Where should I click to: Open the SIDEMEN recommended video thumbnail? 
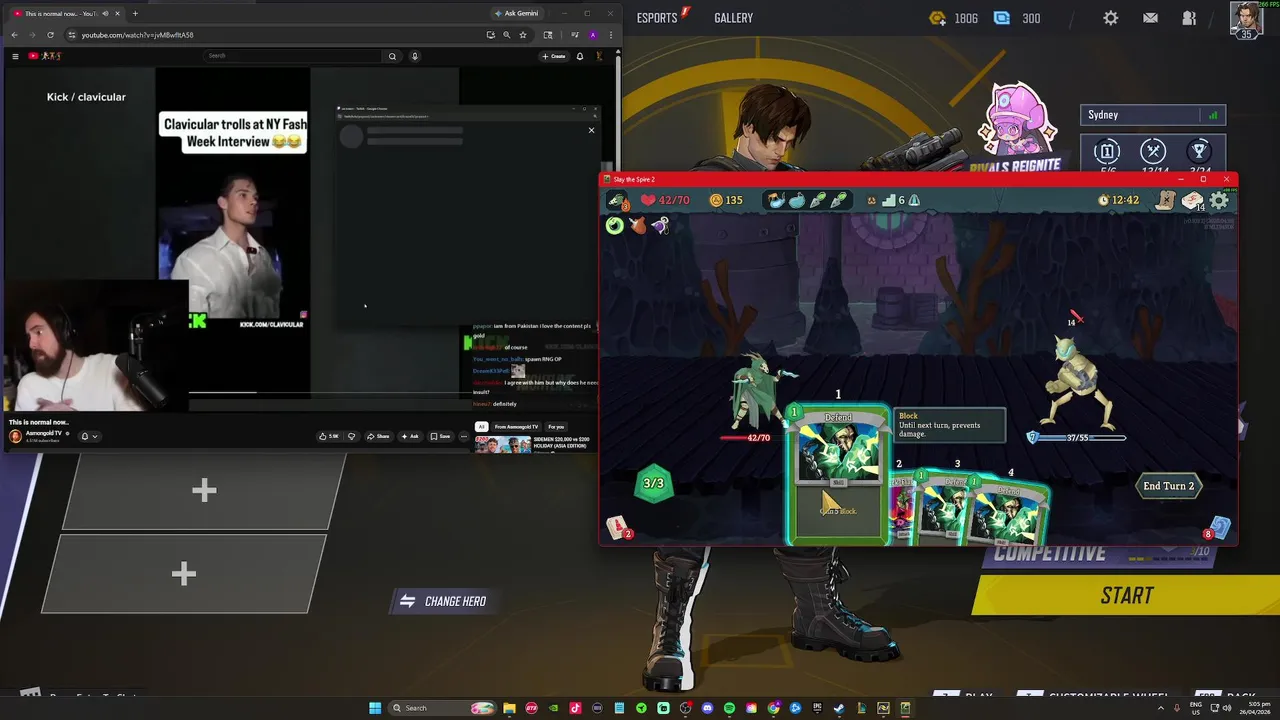[502, 444]
